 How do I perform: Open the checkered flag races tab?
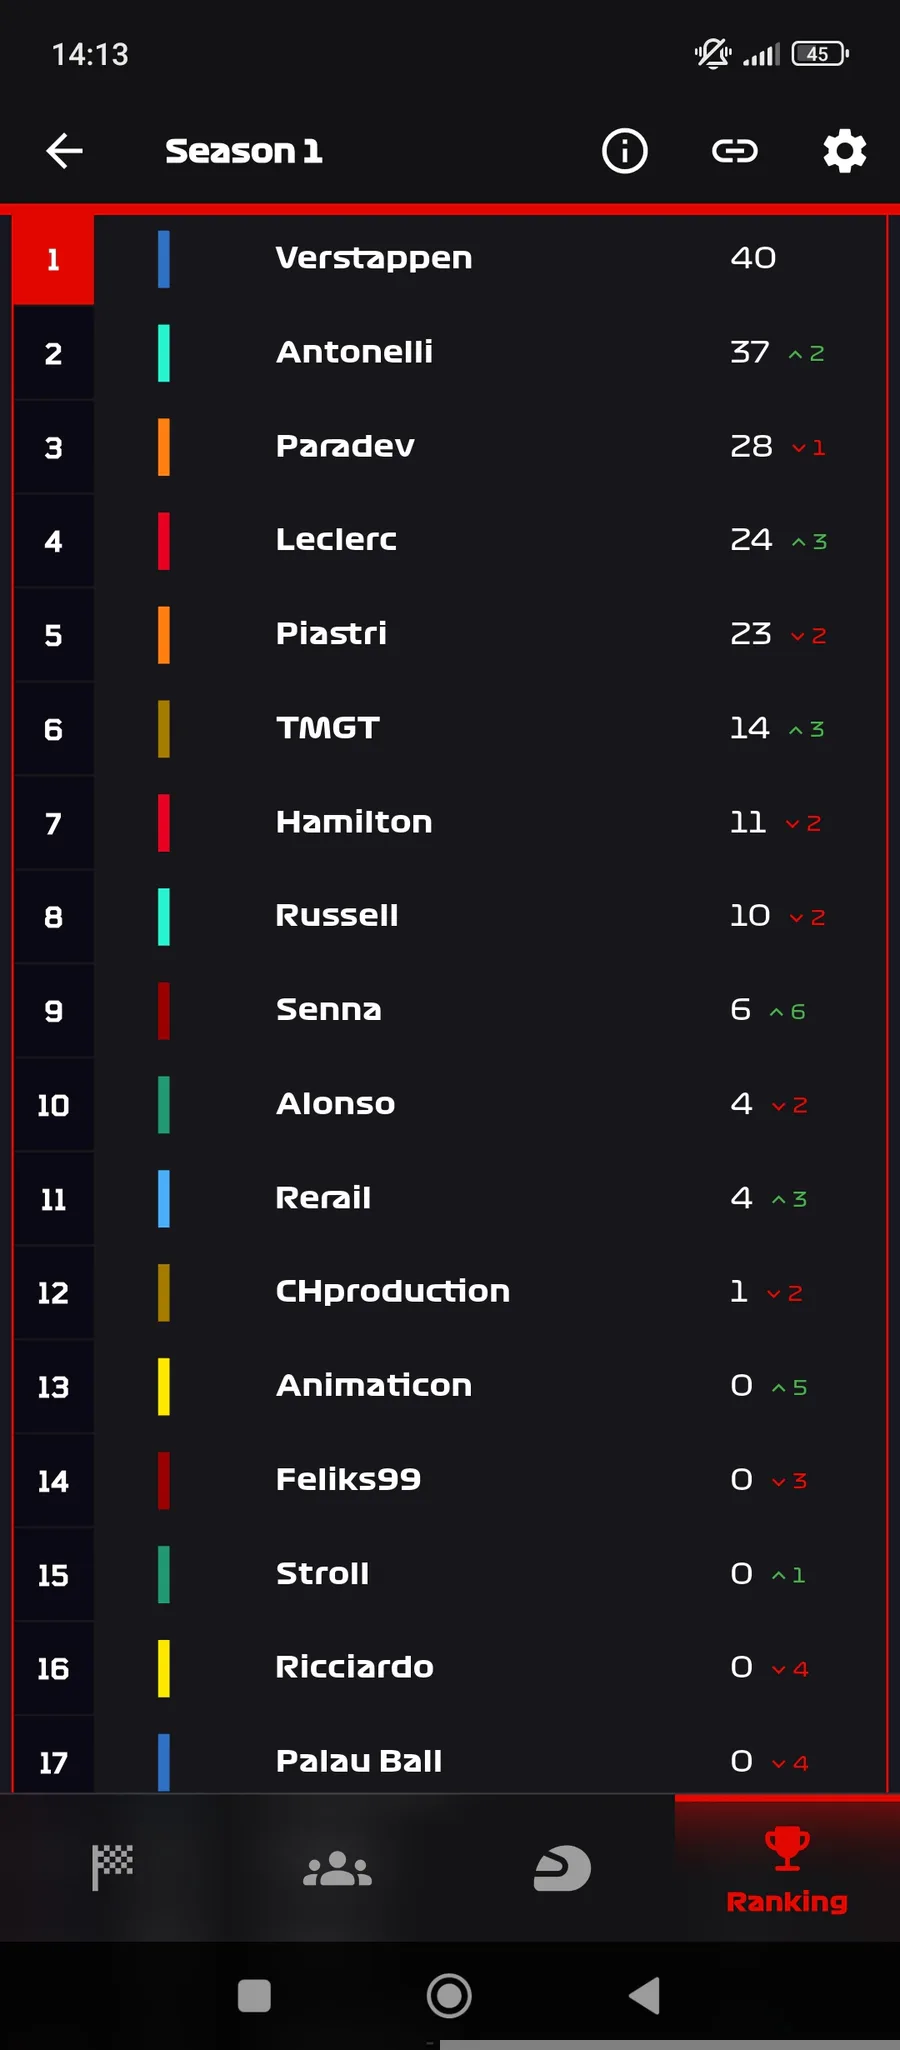click(x=112, y=1867)
